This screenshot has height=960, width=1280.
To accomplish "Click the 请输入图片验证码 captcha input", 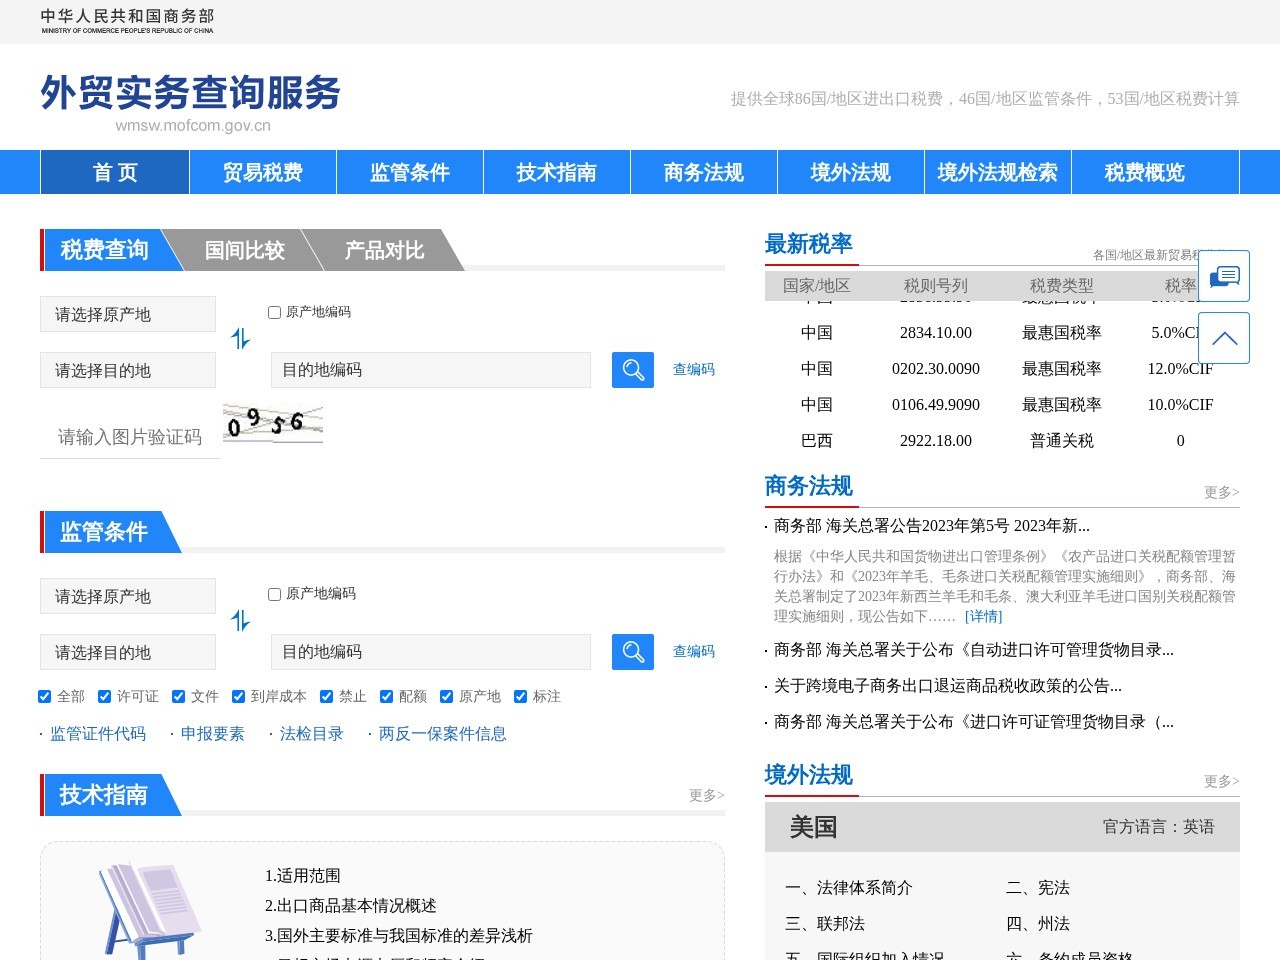I will [130, 437].
